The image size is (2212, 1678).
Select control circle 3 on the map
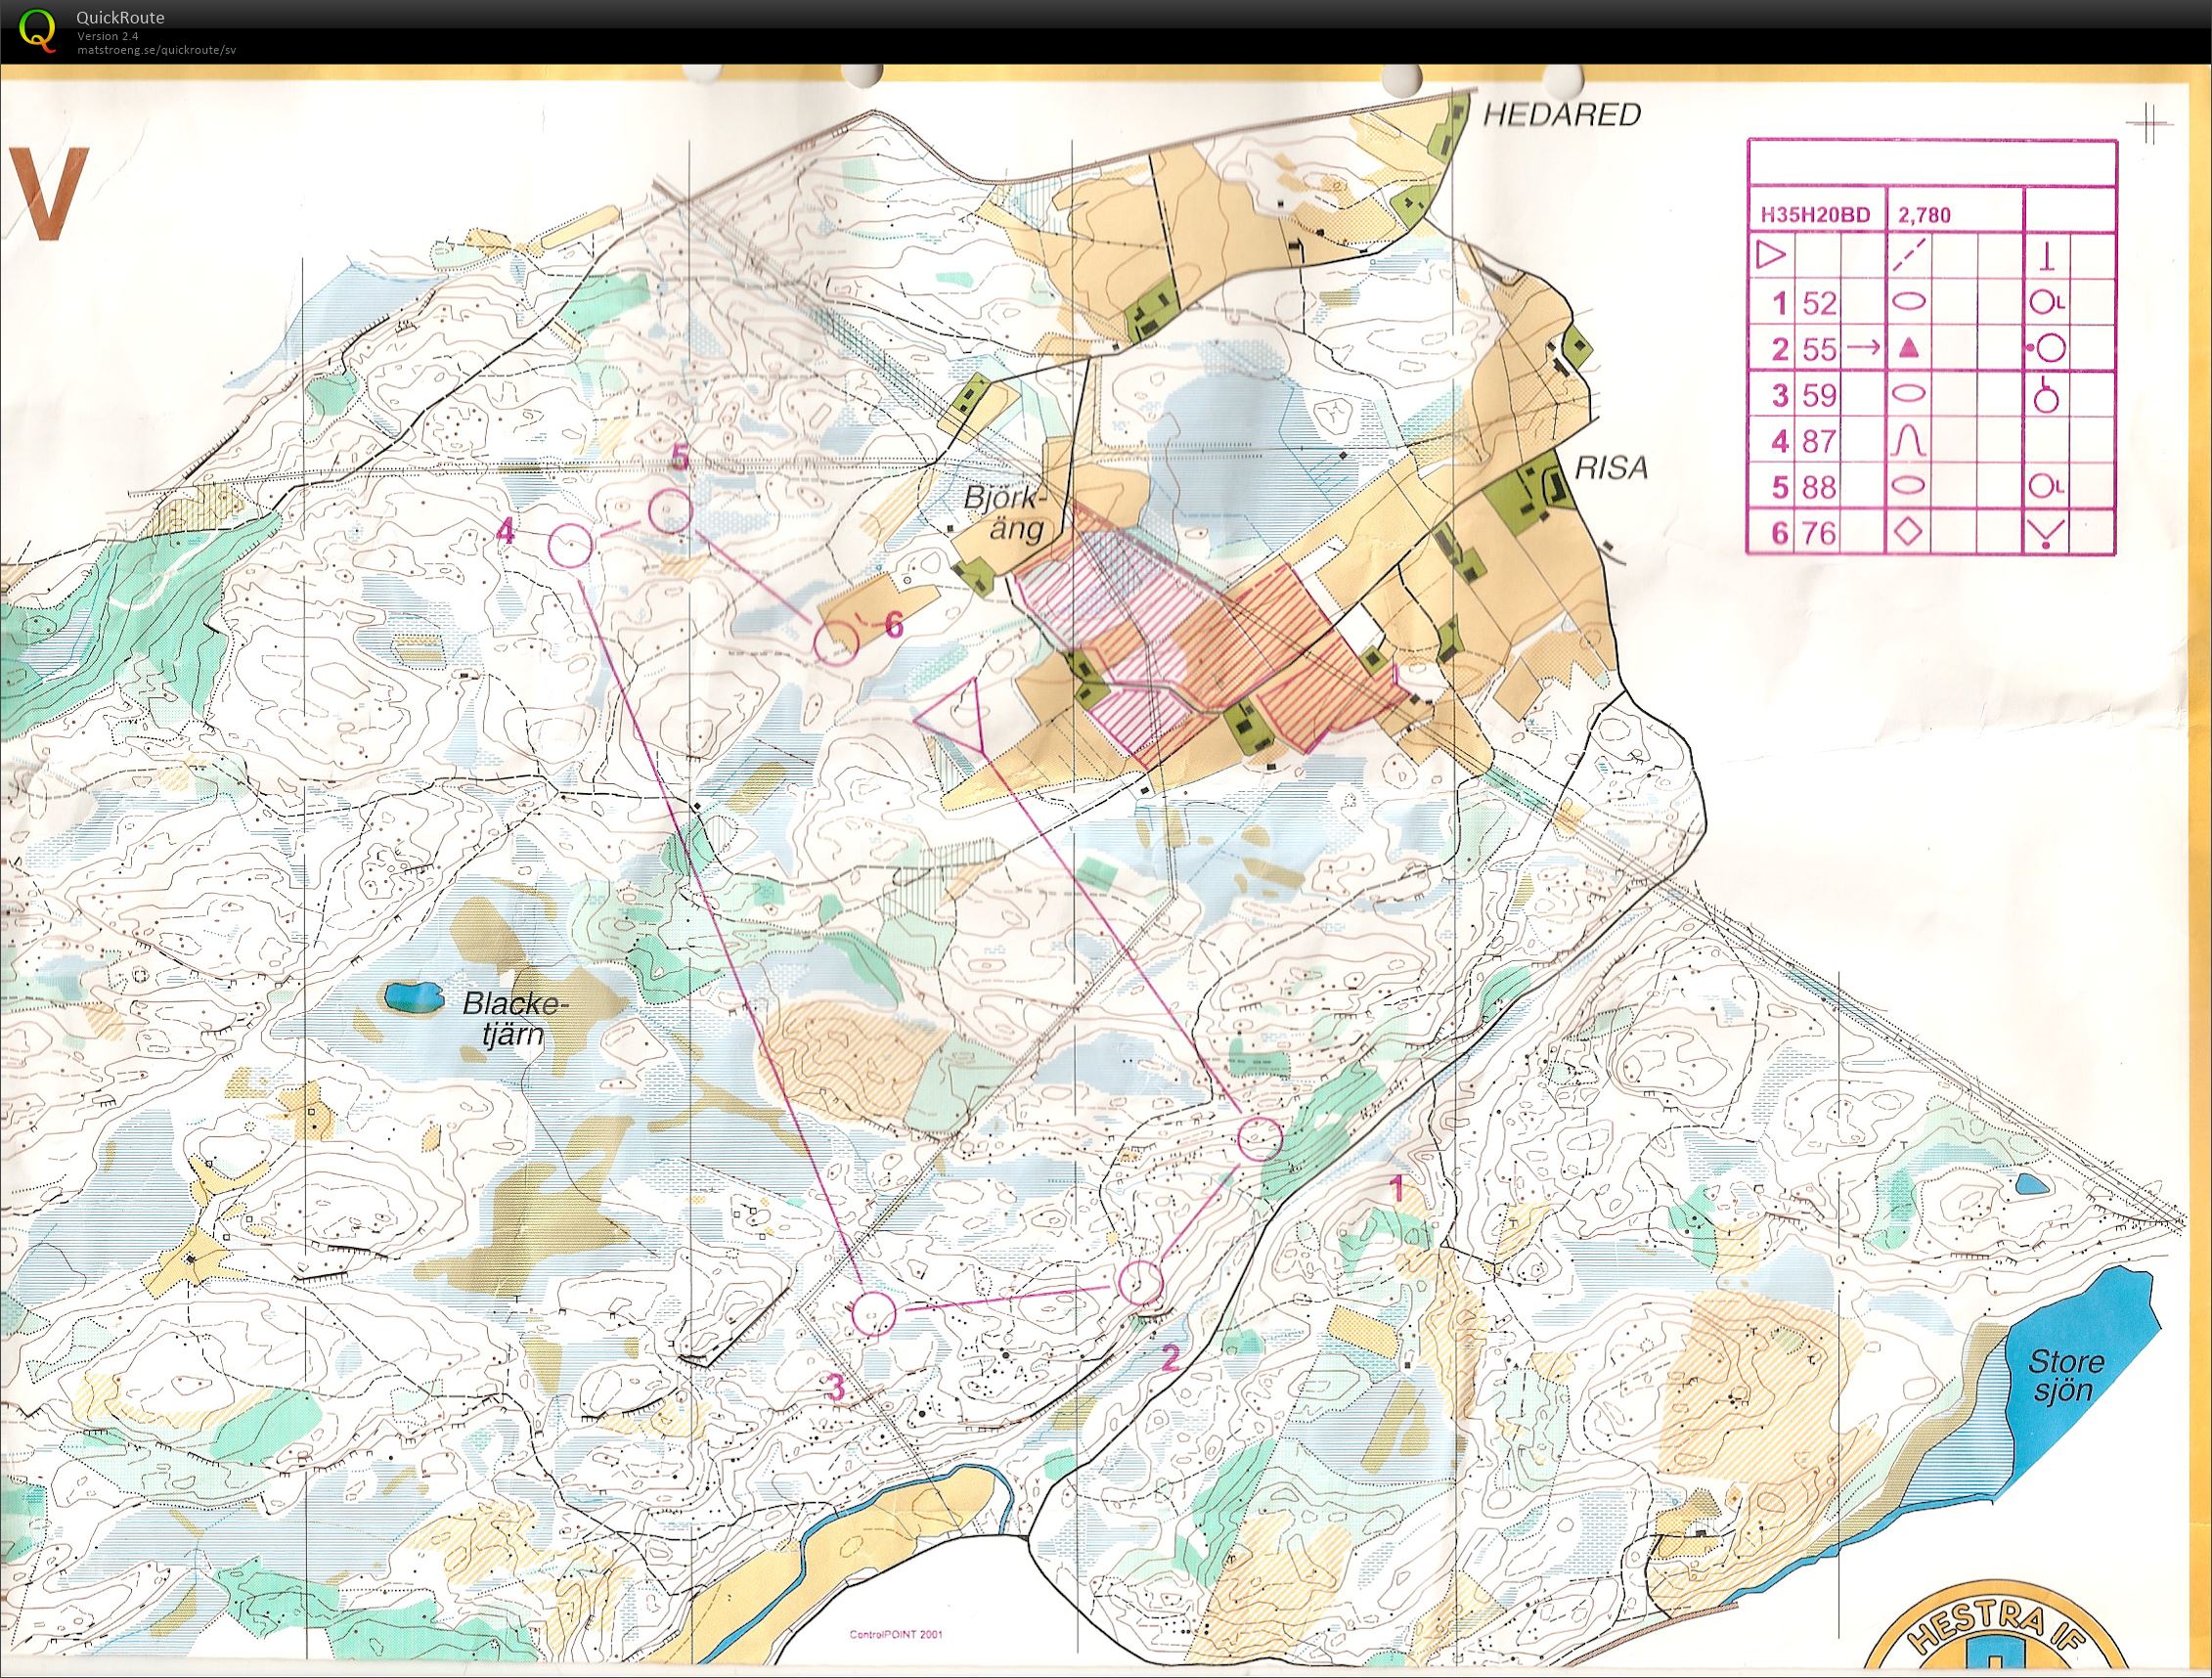[x=873, y=1313]
